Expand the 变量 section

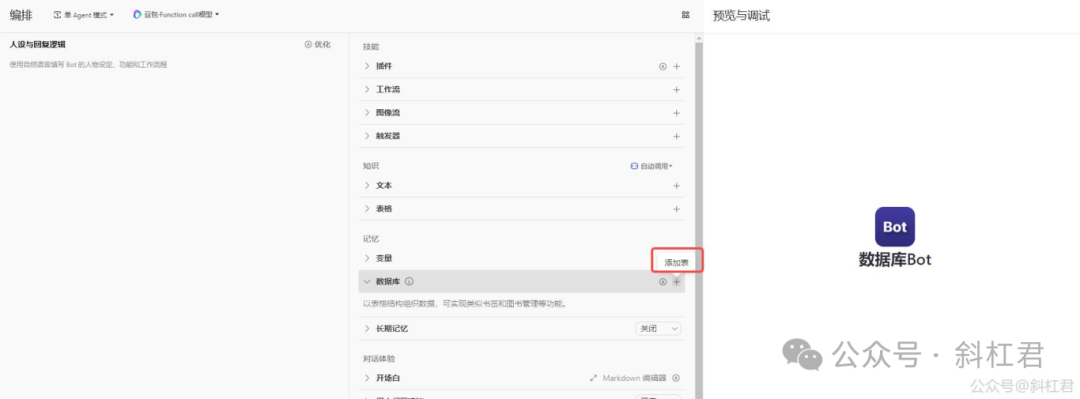click(x=367, y=258)
